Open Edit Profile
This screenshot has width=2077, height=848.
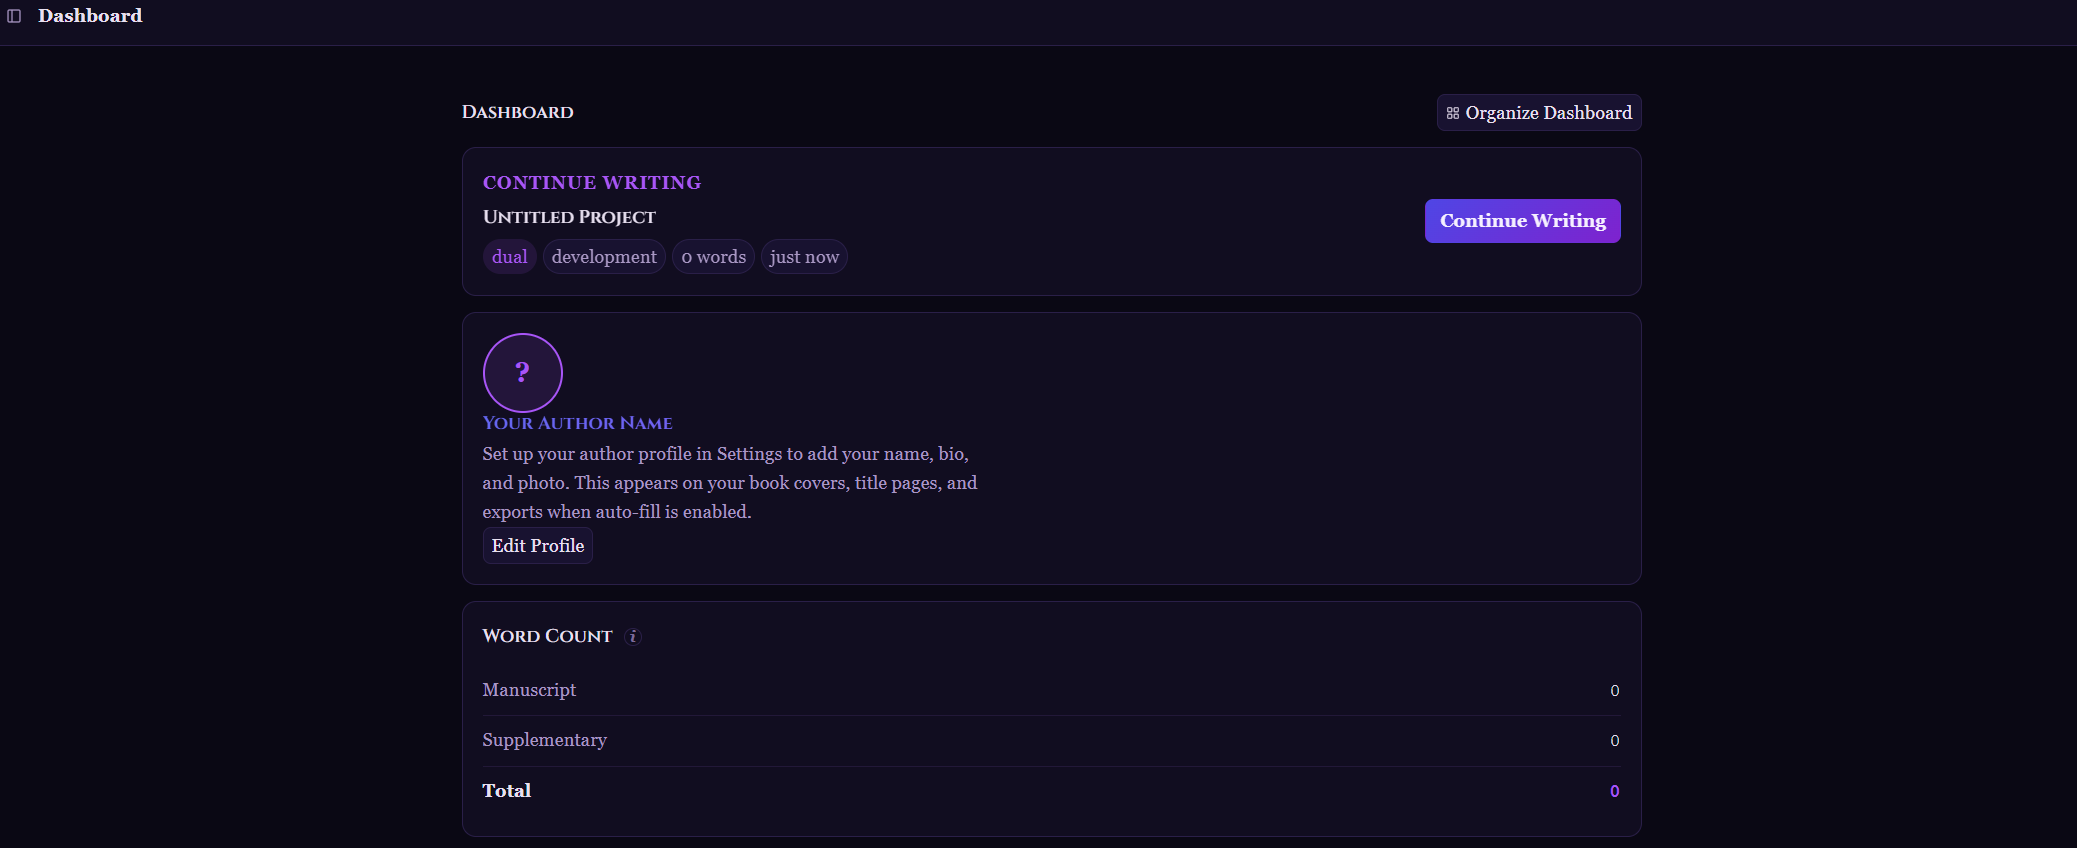tap(538, 546)
